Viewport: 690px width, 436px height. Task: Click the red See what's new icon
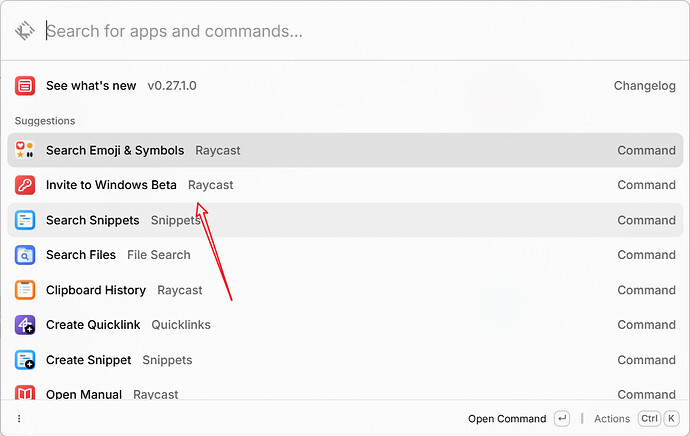tap(25, 85)
